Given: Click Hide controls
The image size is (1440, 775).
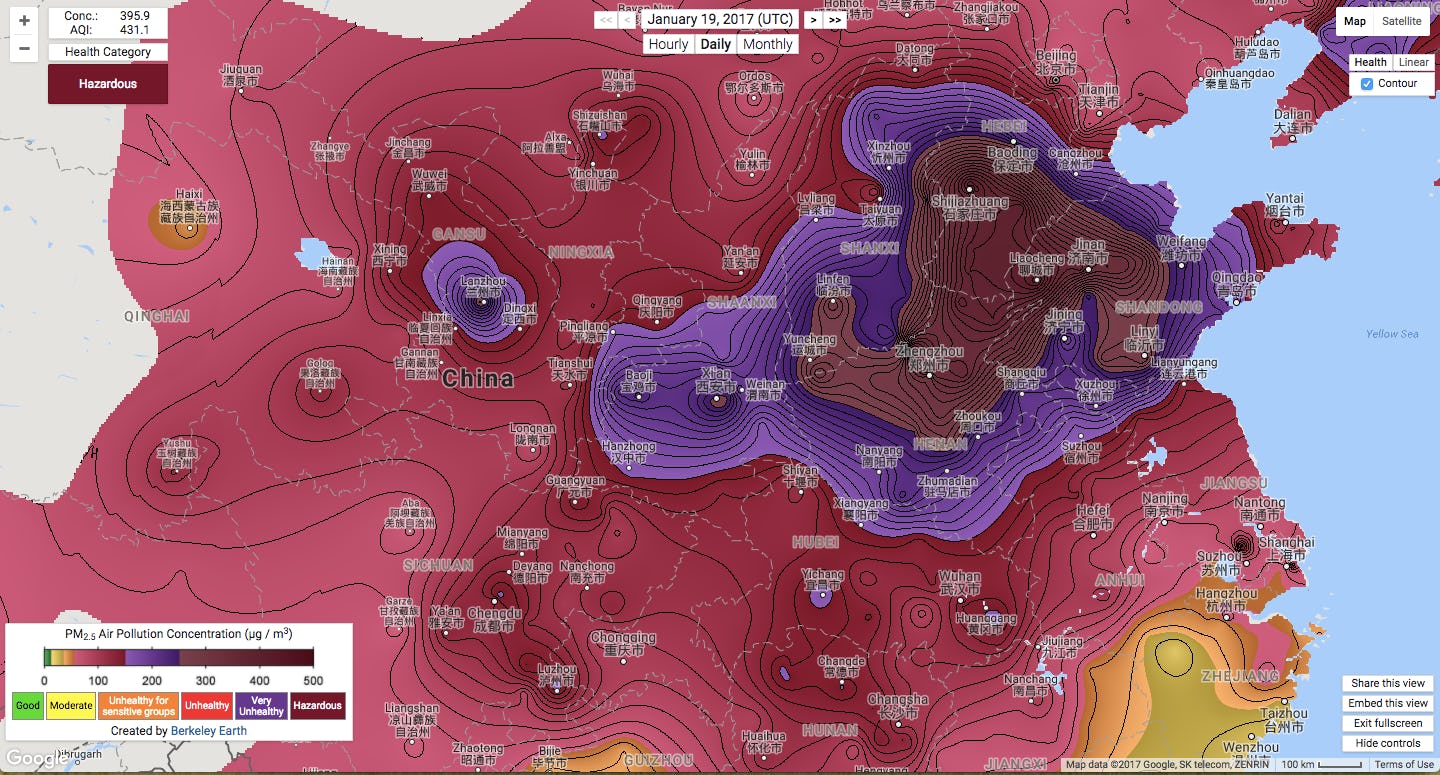Looking at the screenshot, I should 1386,743.
